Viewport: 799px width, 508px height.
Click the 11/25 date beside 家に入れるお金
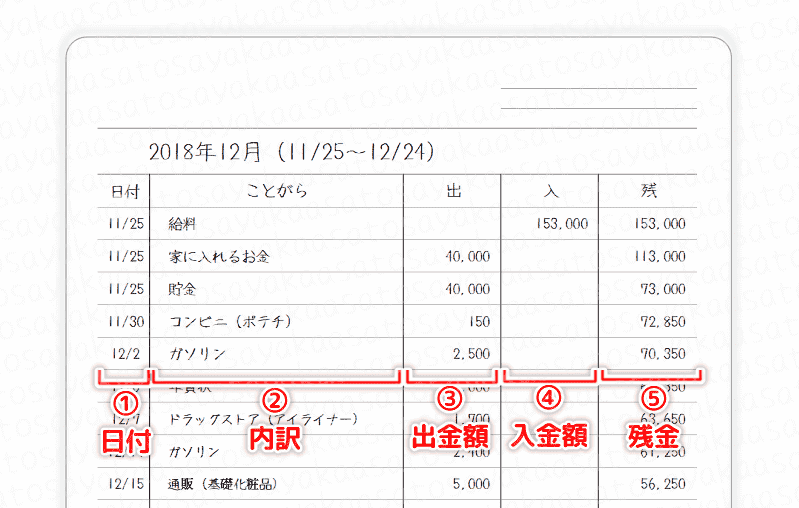coord(126,256)
